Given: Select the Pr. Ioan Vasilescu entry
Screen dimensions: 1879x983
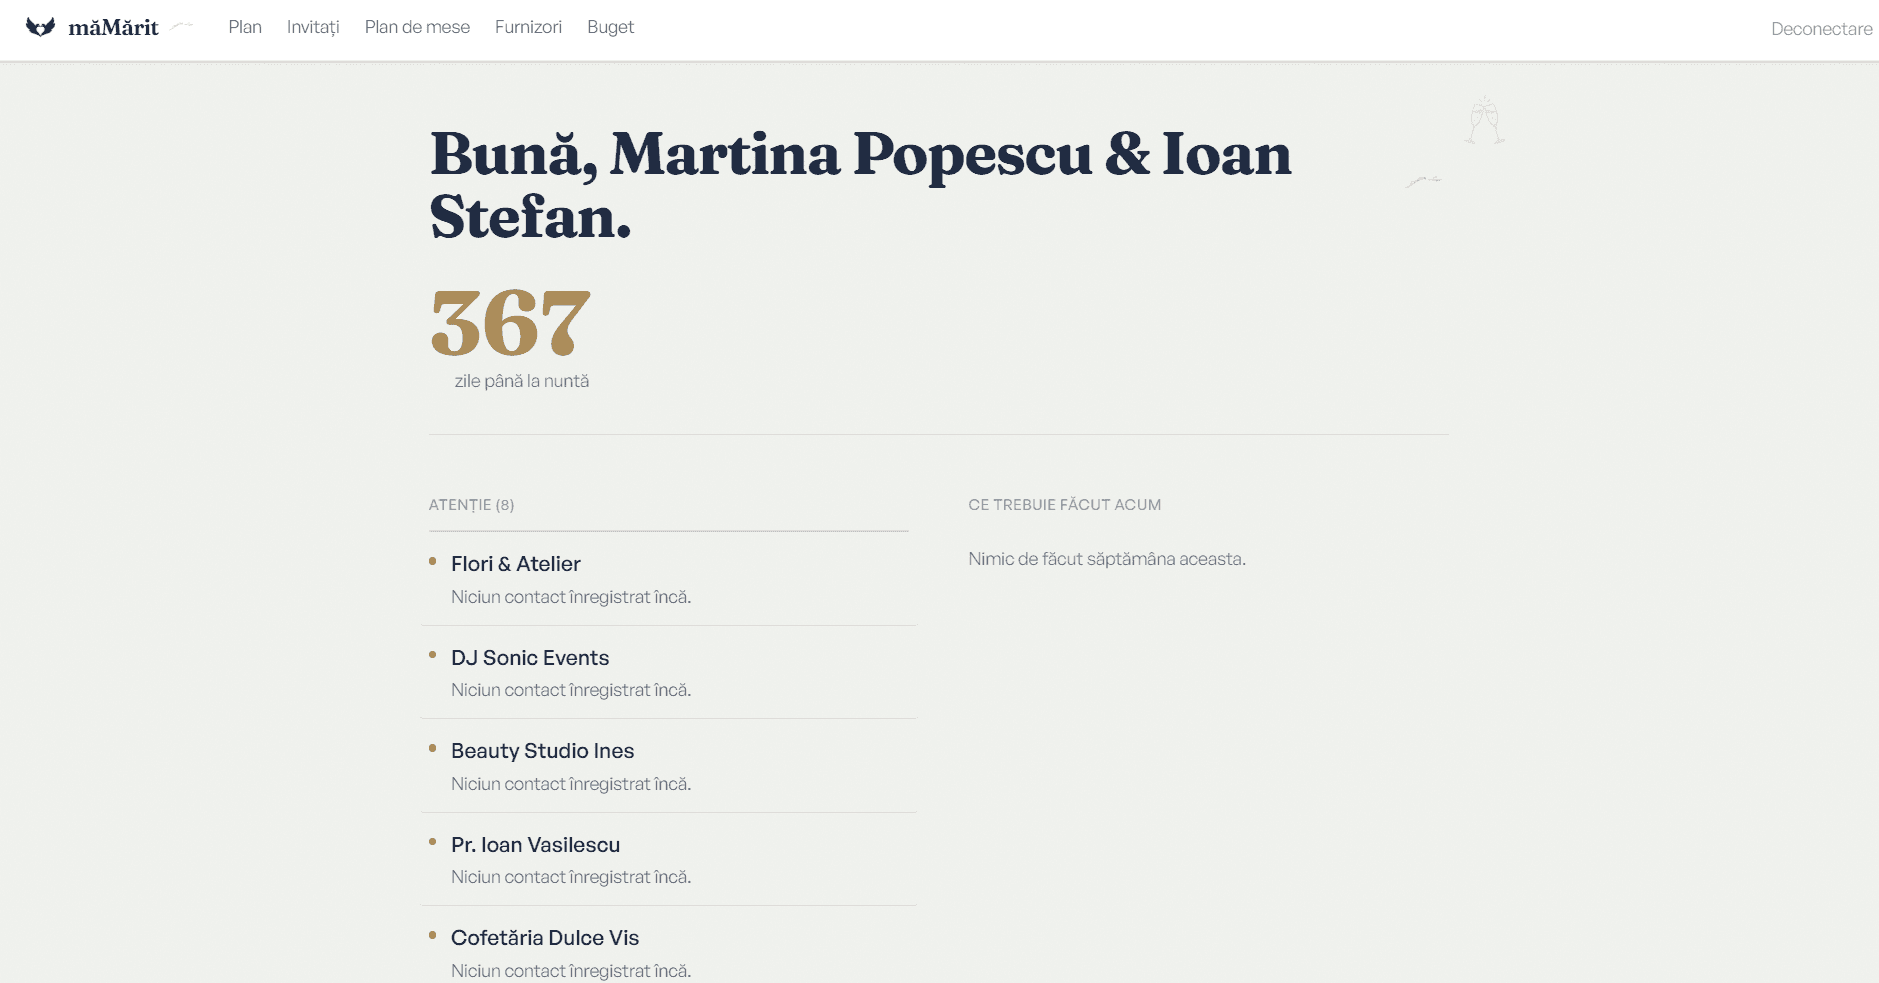Looking at the screenshot, I should [x=668, y=860].
